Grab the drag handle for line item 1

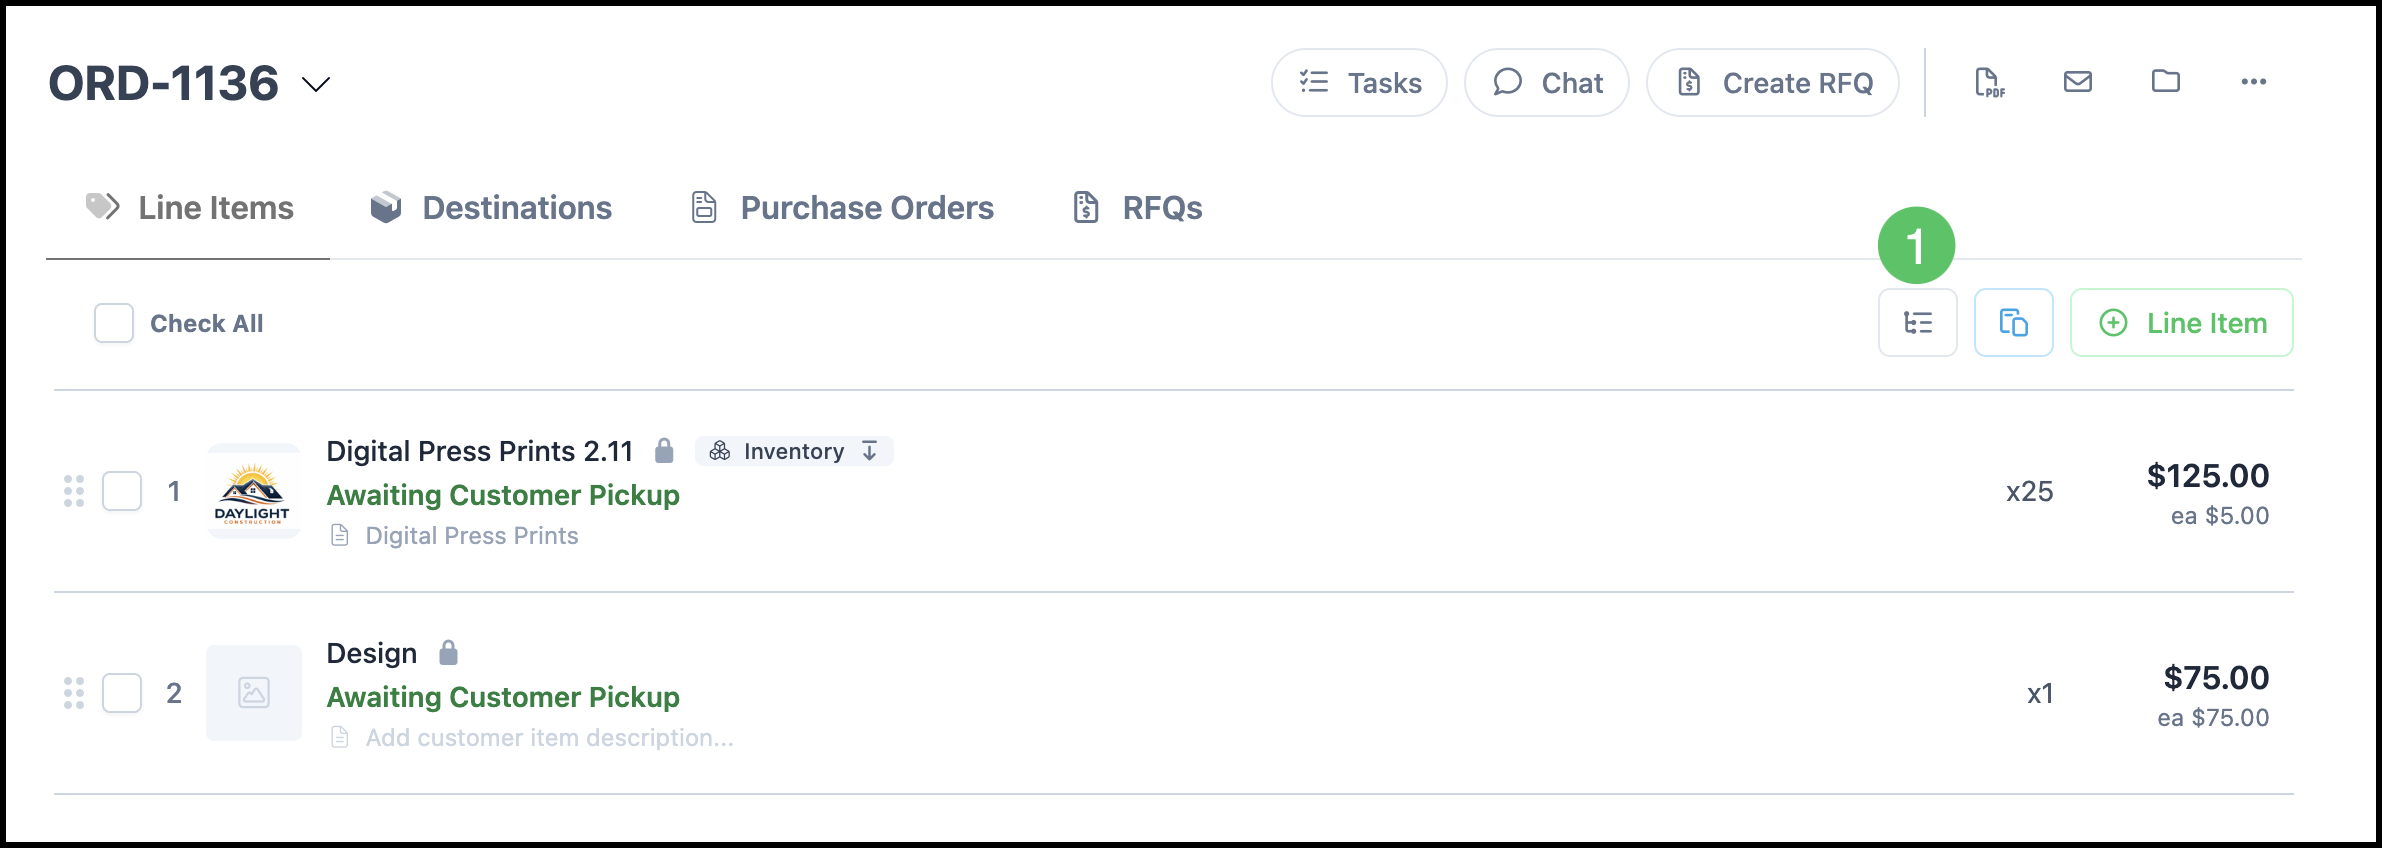[x=74, y=491]
